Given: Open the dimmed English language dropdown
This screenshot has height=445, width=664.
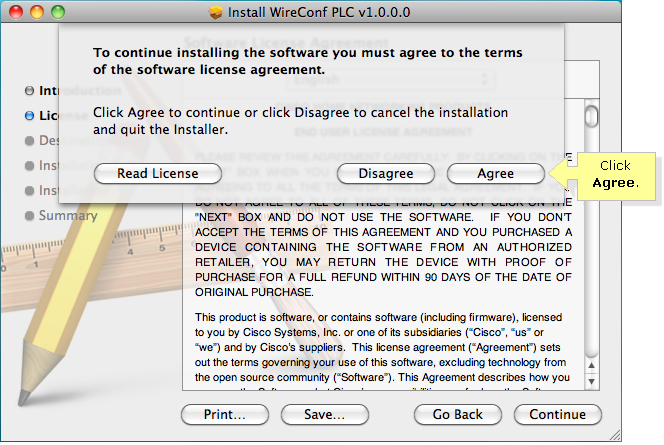Looking at the screenshot, I should pyautogui.click(x=391, y=79).
